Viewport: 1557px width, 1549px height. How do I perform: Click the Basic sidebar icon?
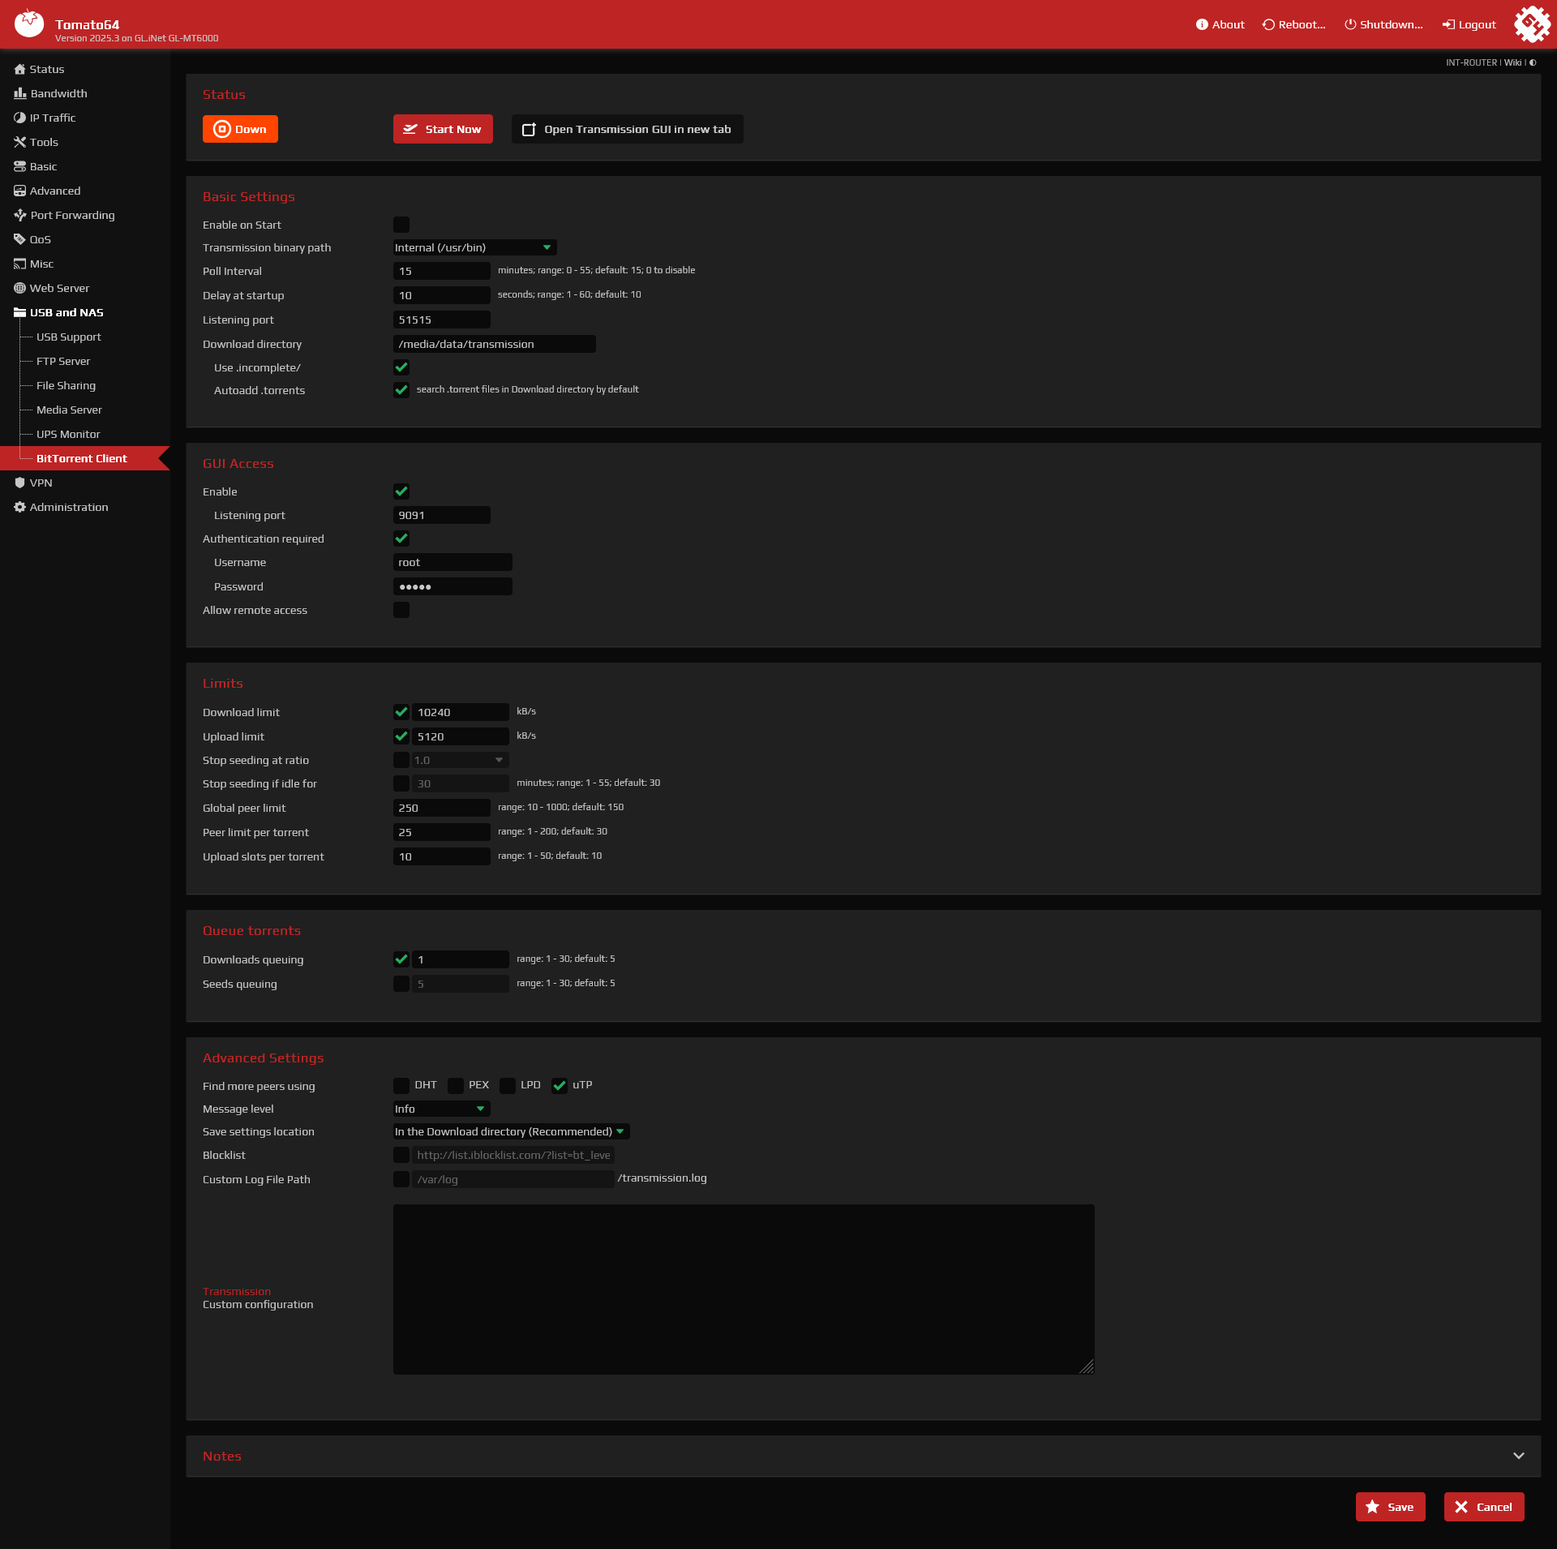[19, 166]
